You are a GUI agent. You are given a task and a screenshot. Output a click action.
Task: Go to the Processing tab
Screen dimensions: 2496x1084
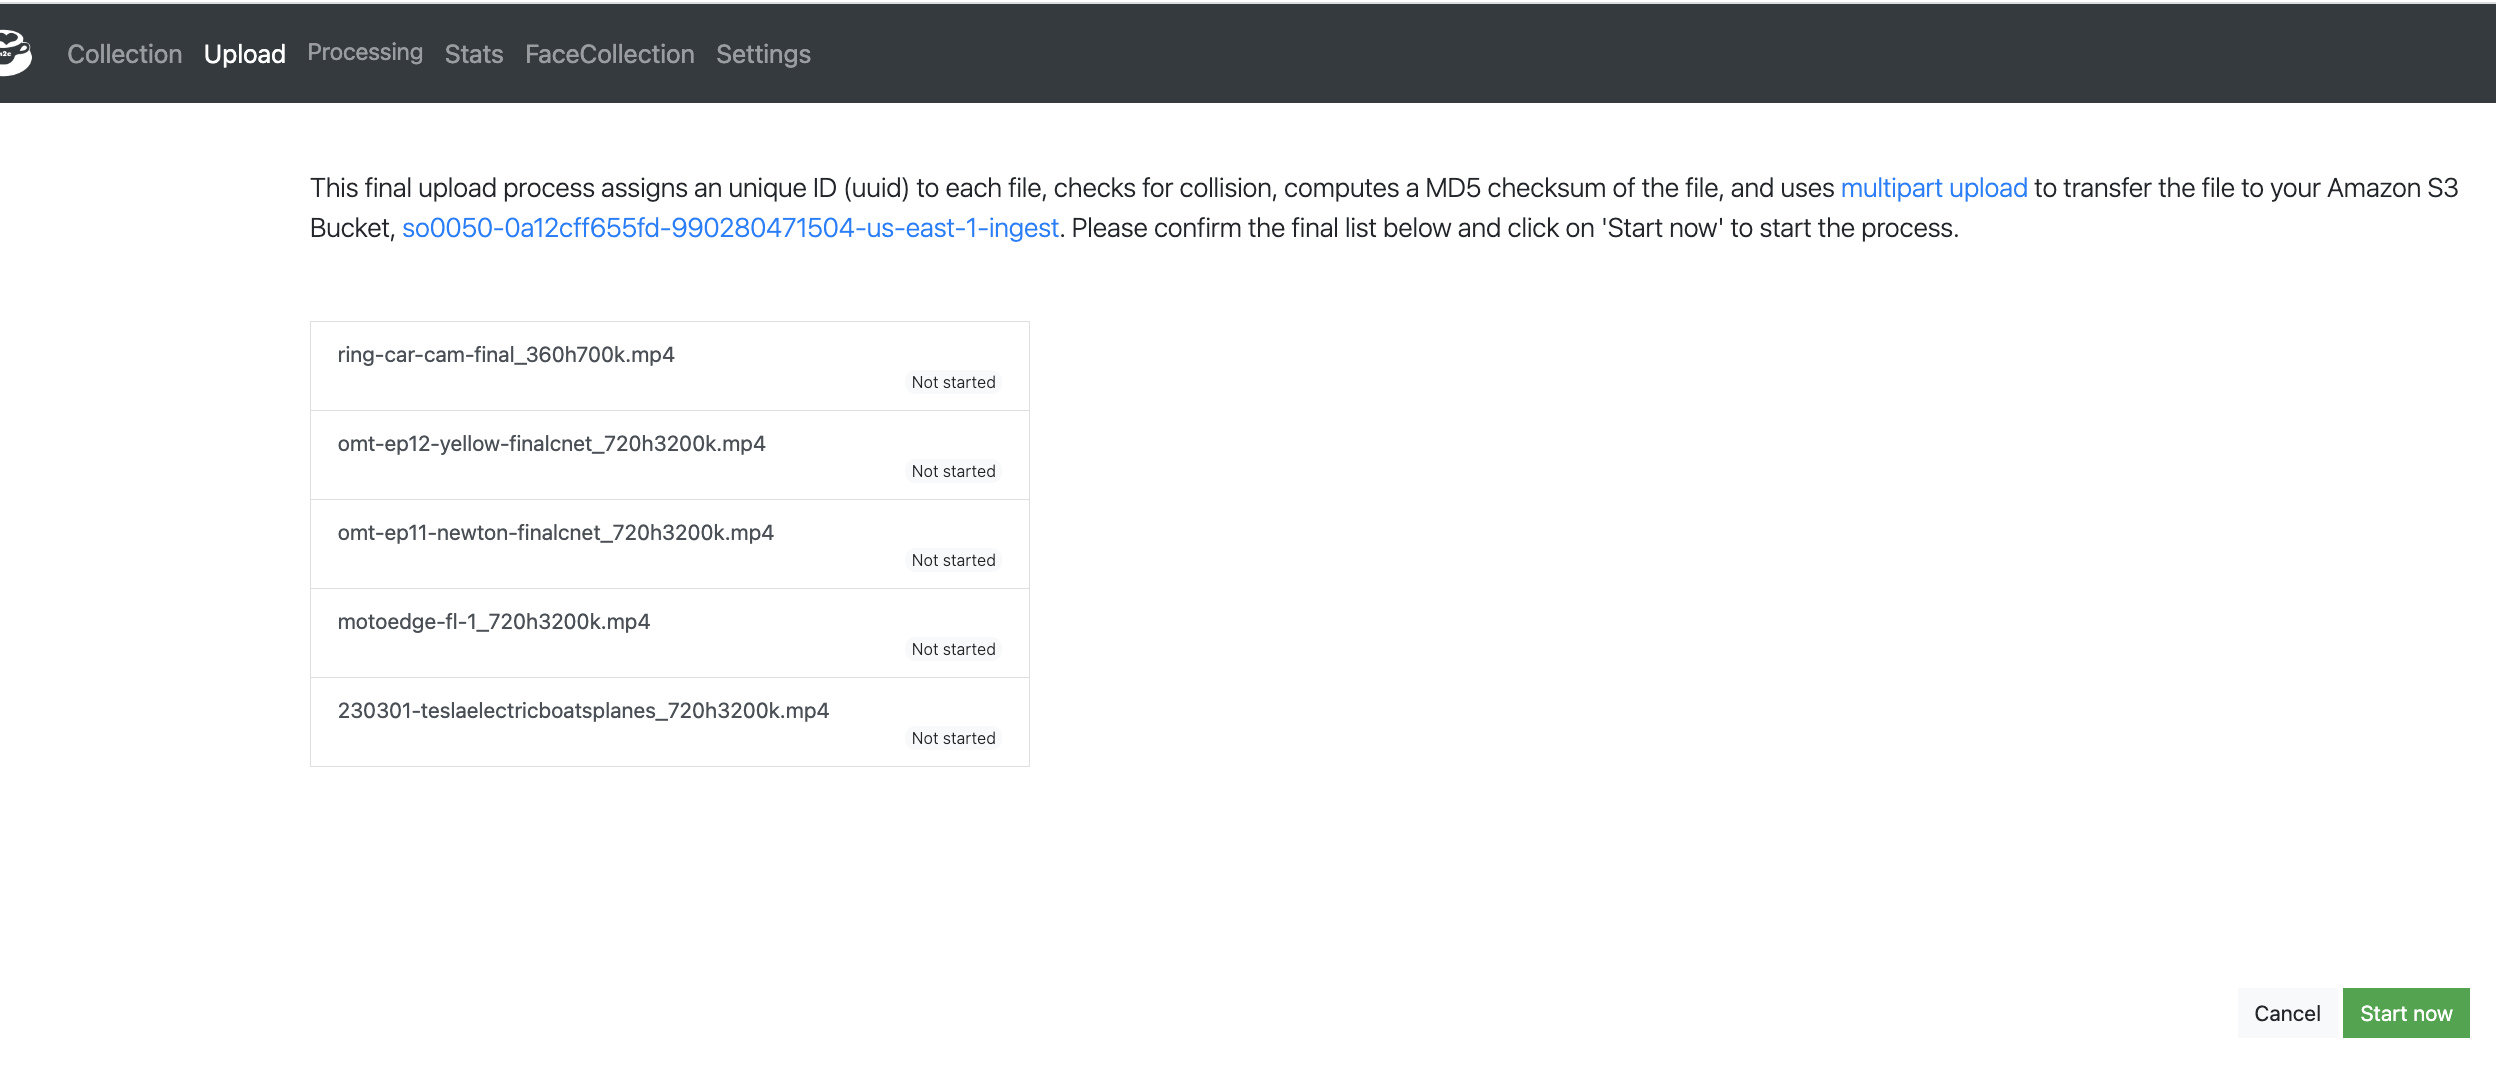click(364, 52)
